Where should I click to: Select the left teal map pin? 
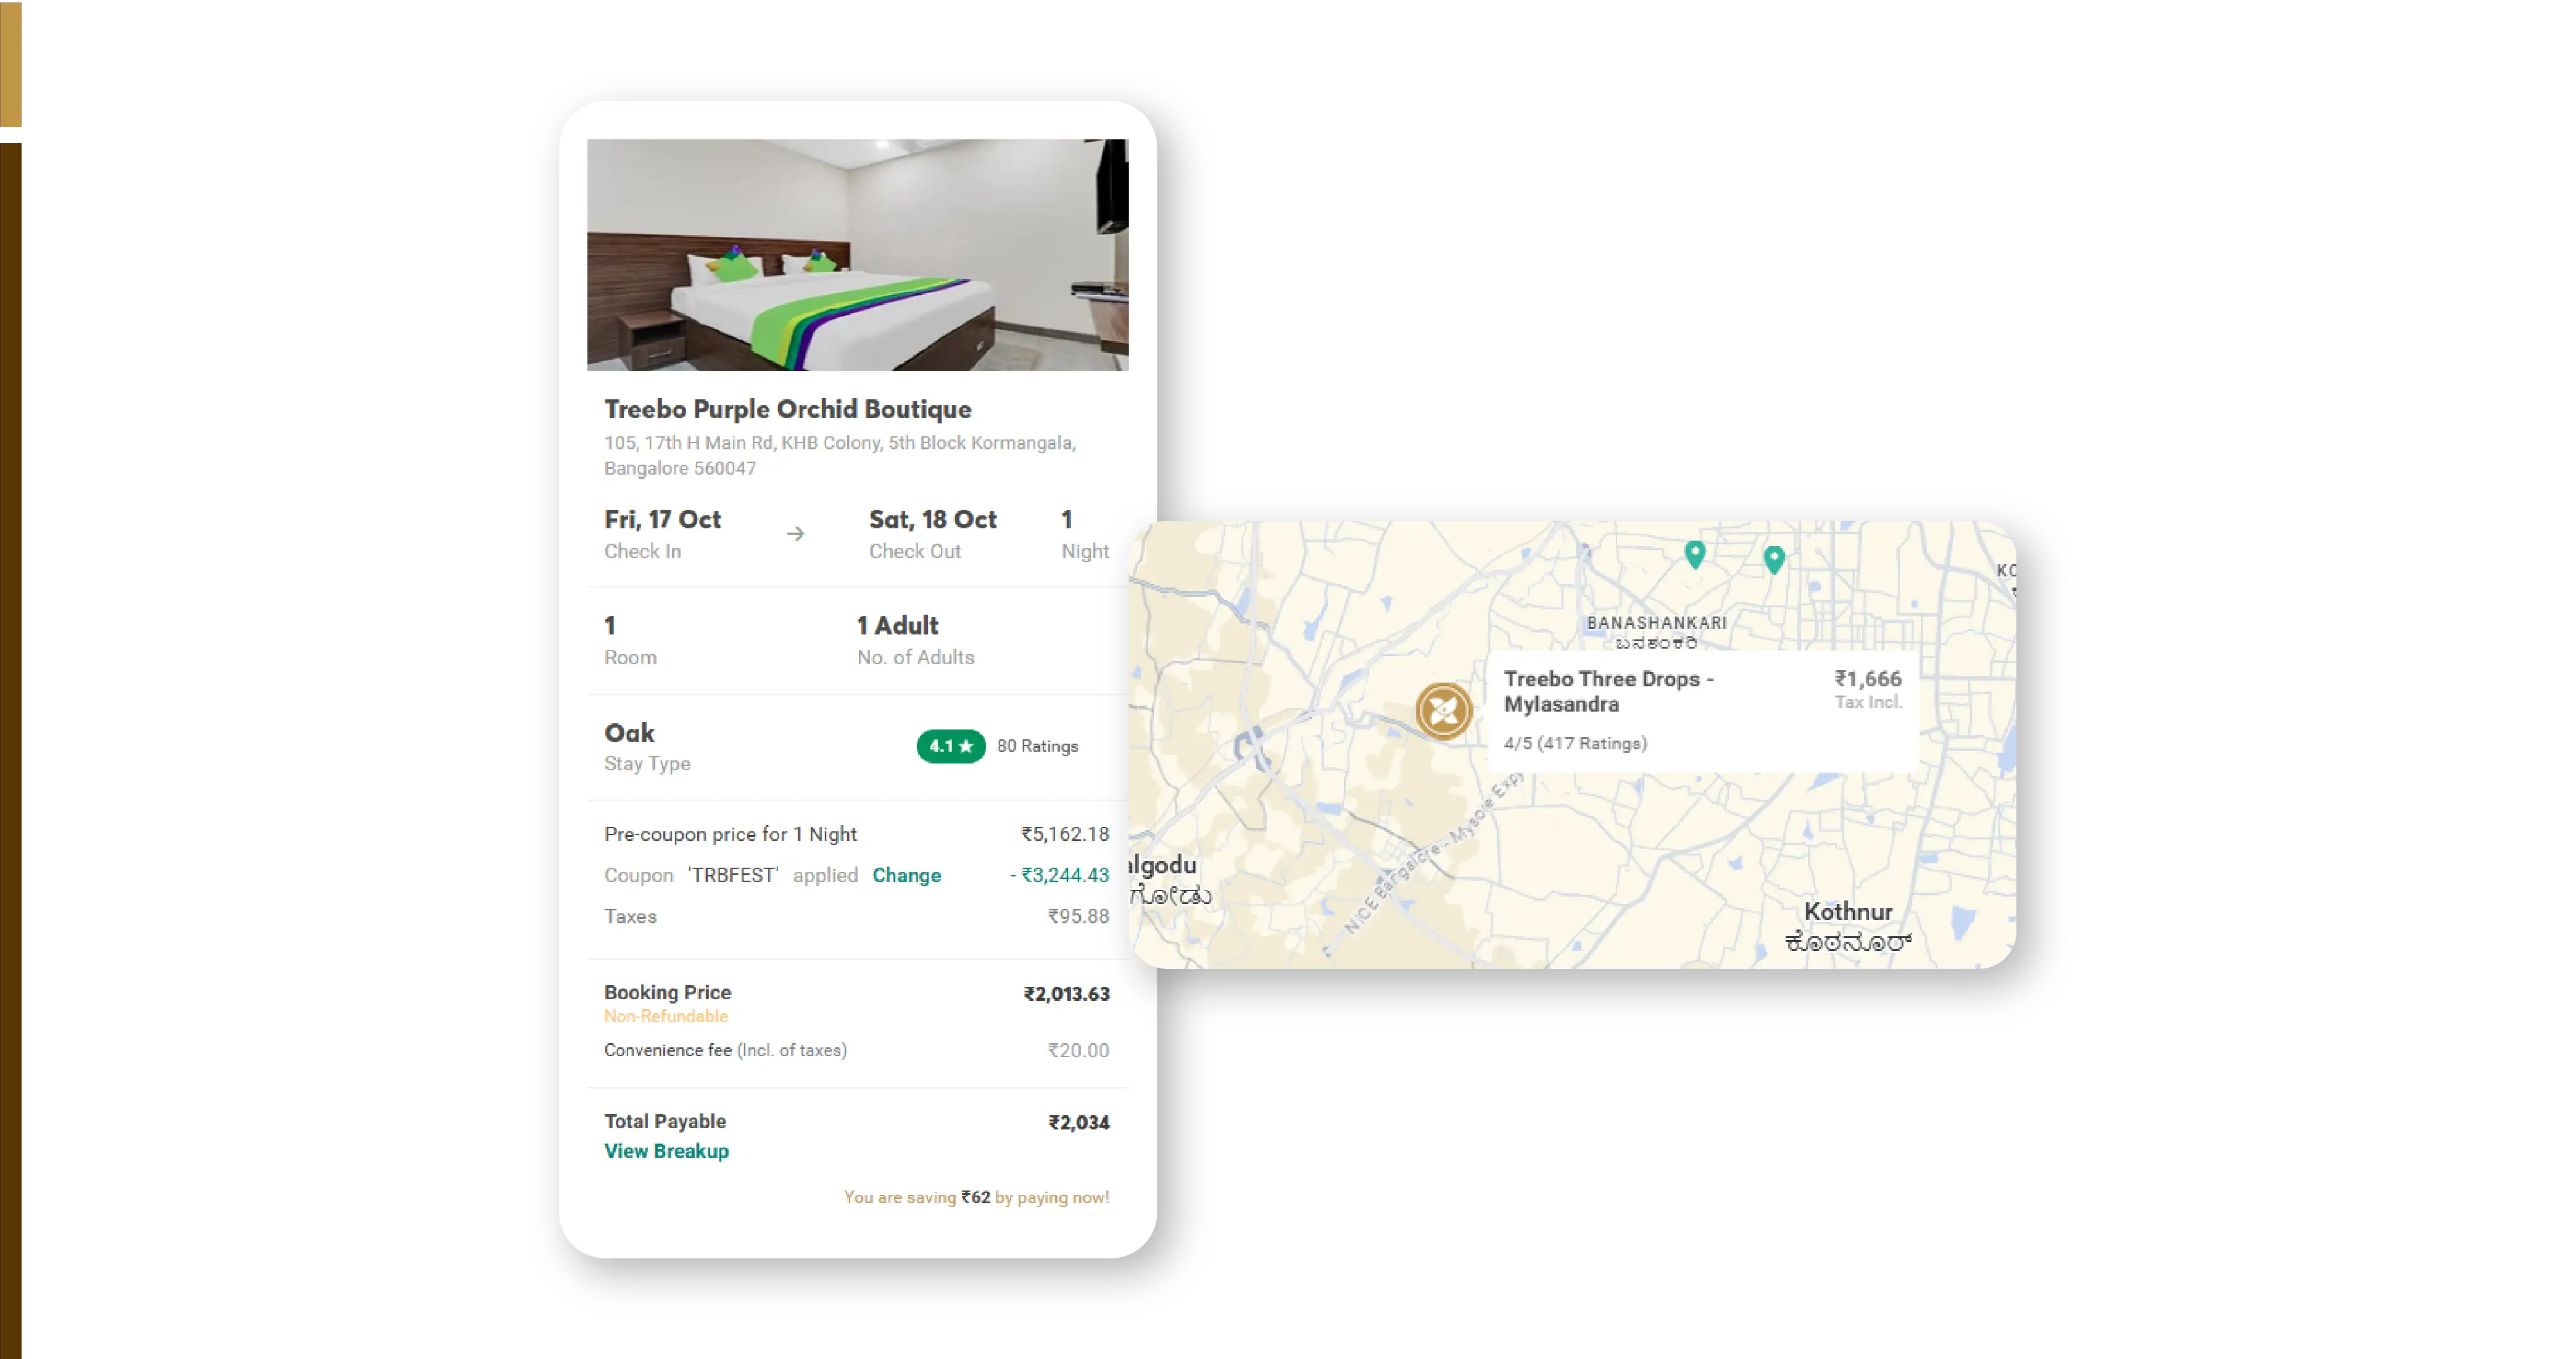(1694, 554)
